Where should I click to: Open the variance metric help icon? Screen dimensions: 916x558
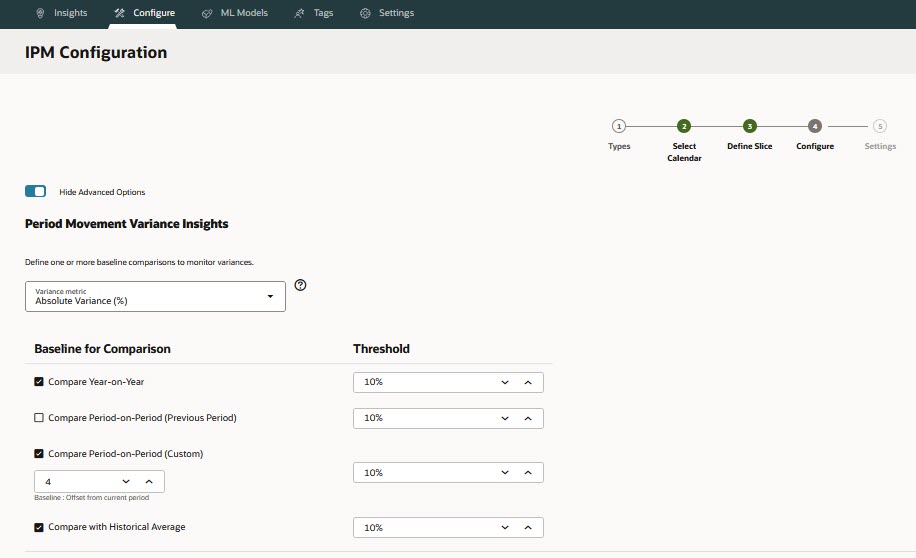[300, 285]
